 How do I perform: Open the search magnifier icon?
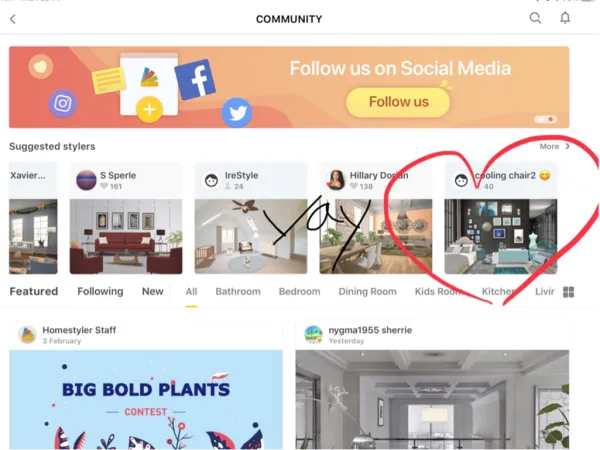pos(535,18)
